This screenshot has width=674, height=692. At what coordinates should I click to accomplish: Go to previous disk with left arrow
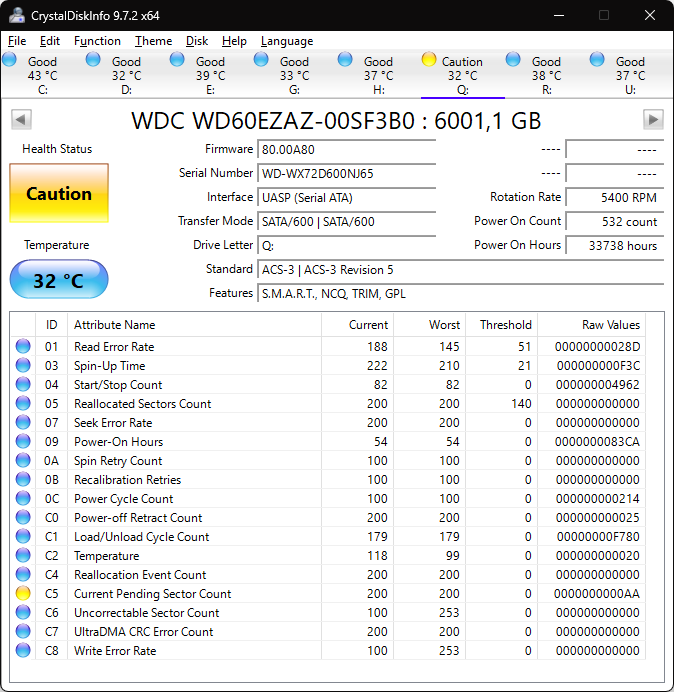tap(20, 120)
